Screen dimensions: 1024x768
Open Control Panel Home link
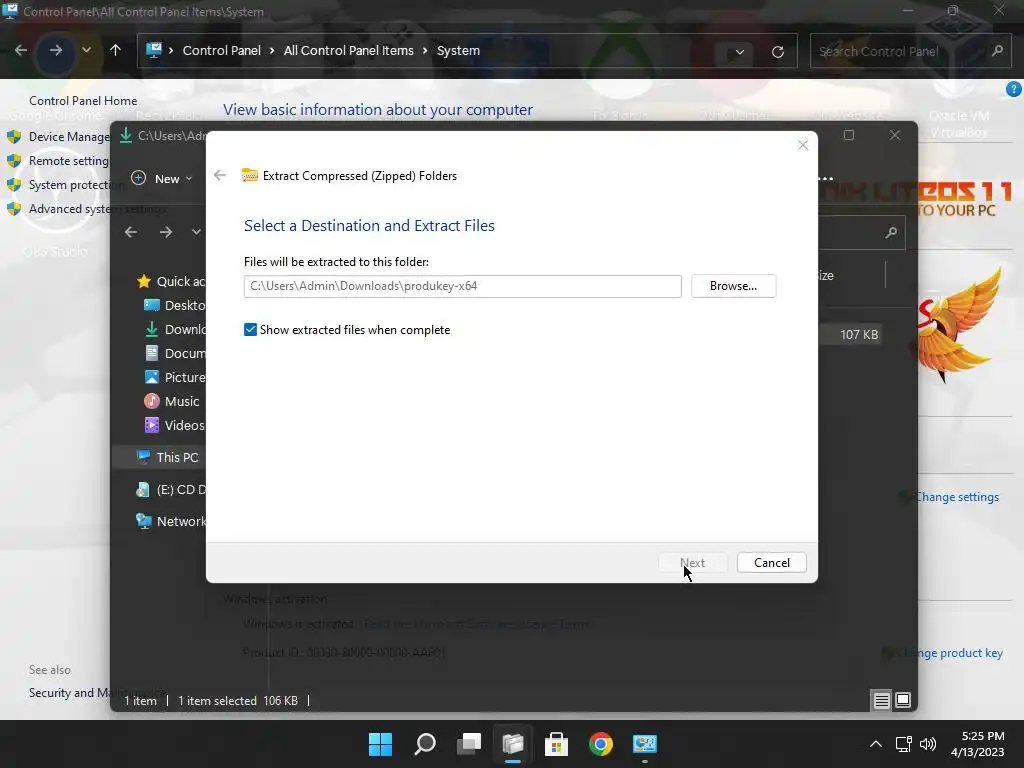click(x=83, y=101)
